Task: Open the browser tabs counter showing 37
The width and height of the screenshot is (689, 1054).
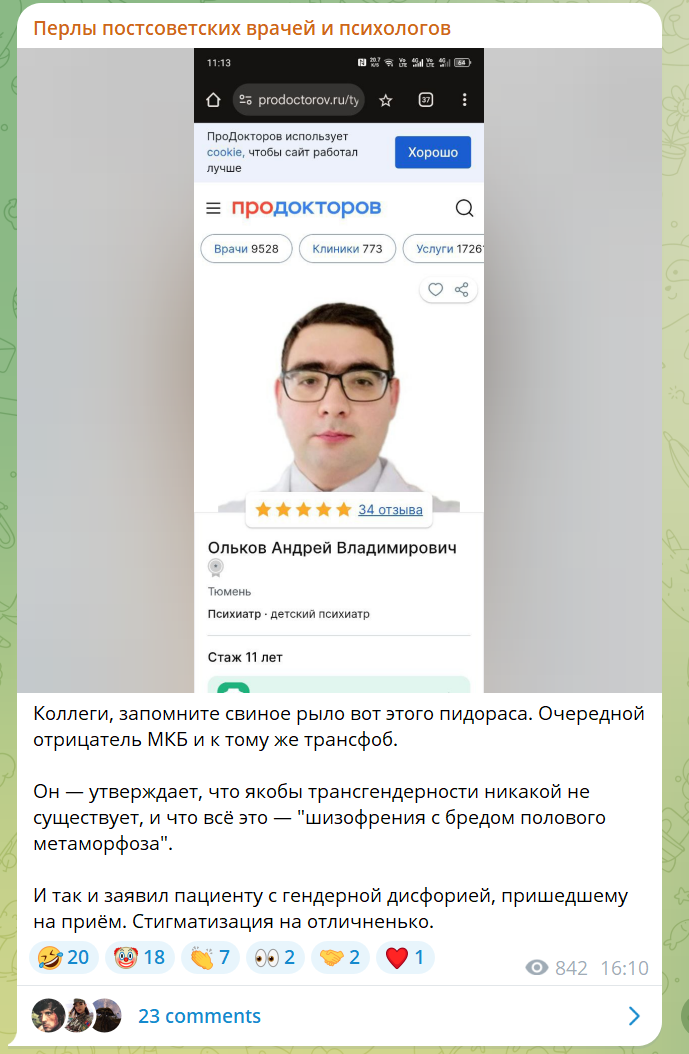Action: (425, 100)
